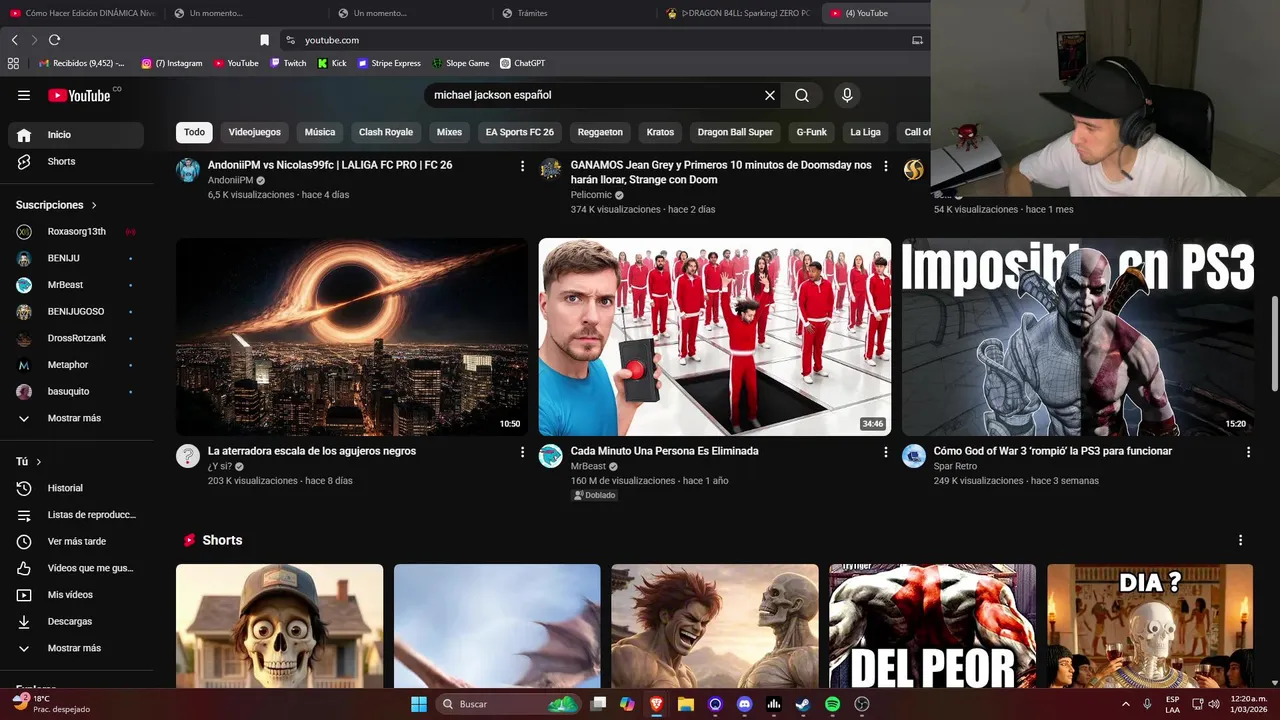Open Pelicomic channel name
The width and height of the screenshot is (1280, 720).
click(x=591, y=195)
